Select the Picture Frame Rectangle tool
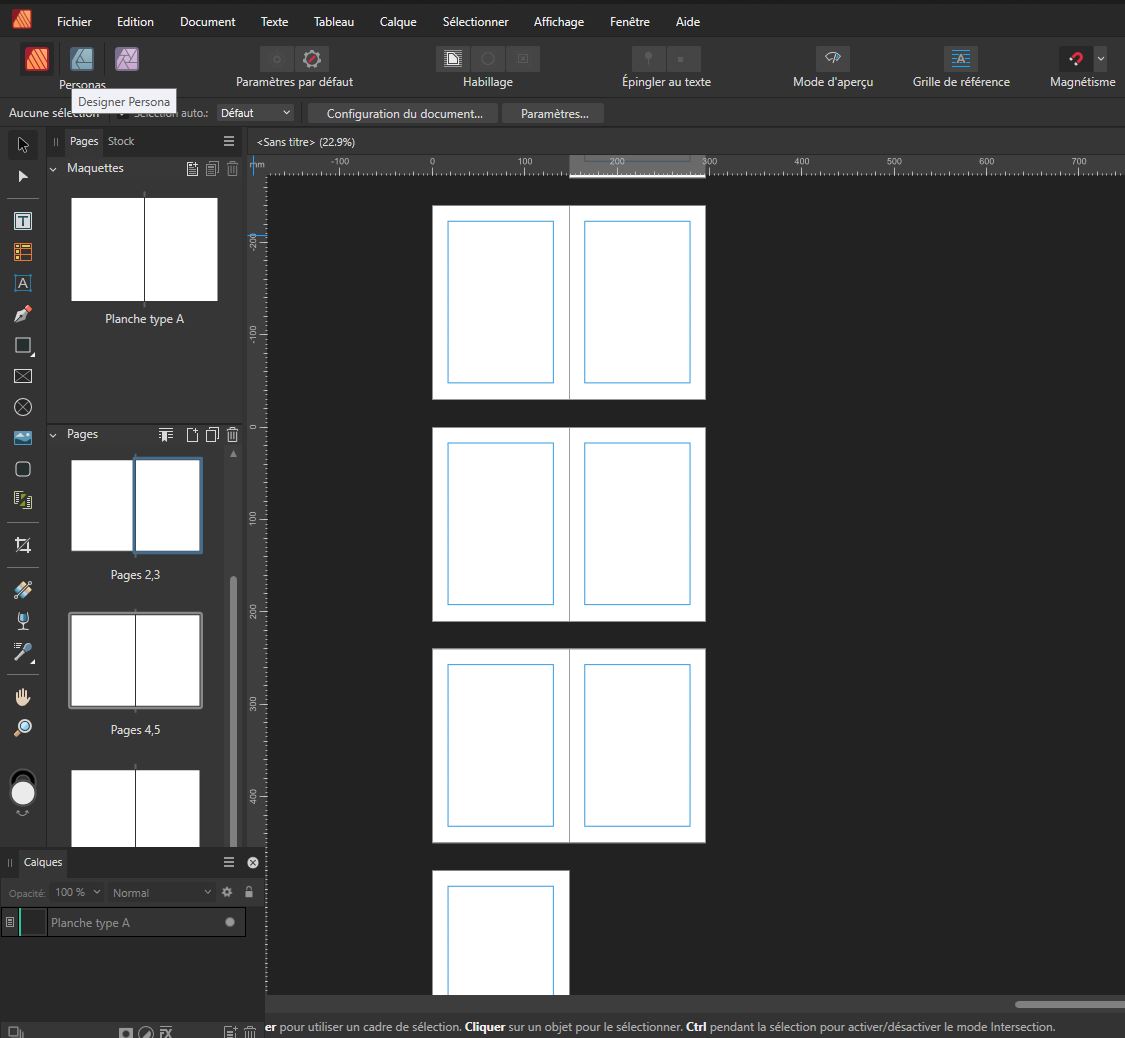The height and width of the screenshot is (1038, 1125). 23,376
